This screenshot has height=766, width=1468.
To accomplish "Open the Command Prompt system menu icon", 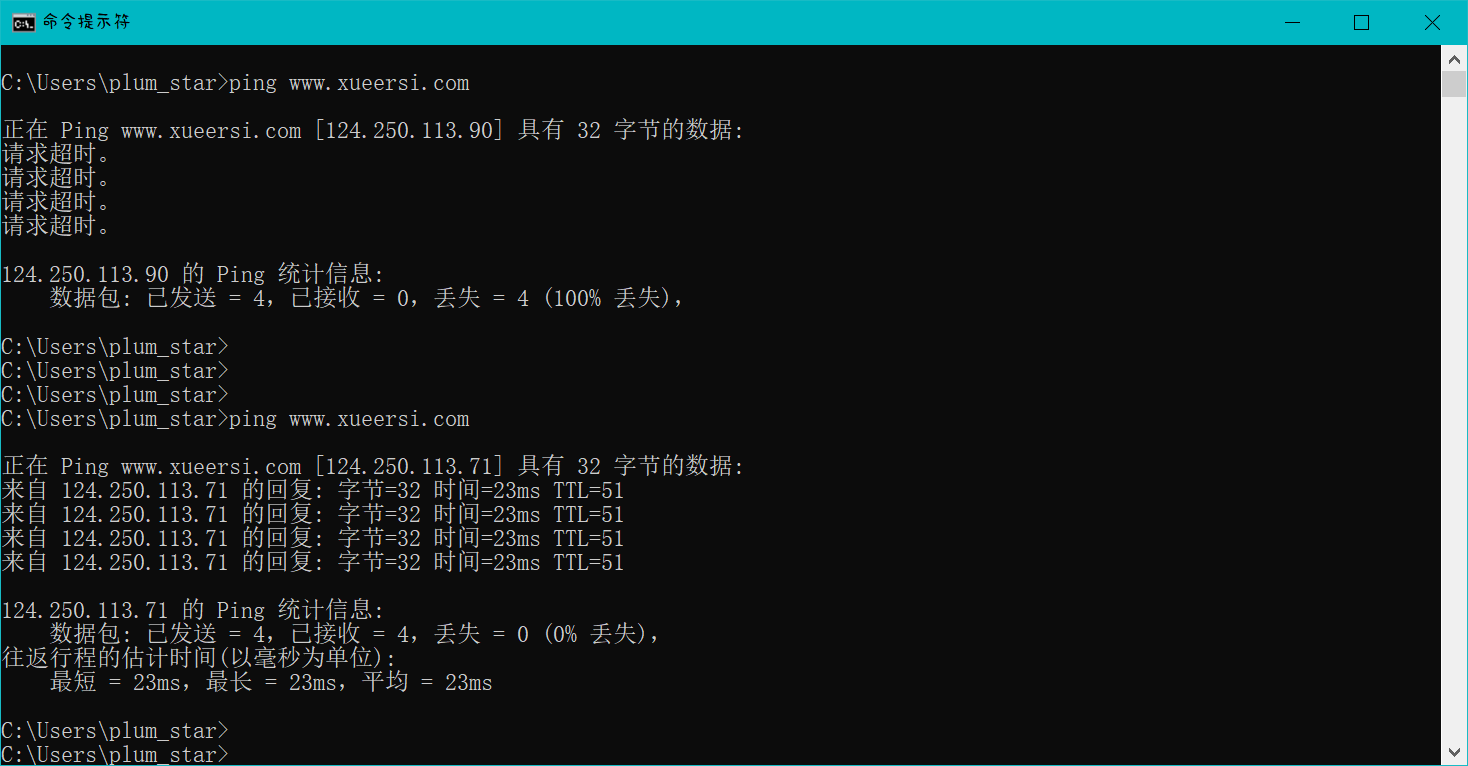I will (x=22, y=22).
